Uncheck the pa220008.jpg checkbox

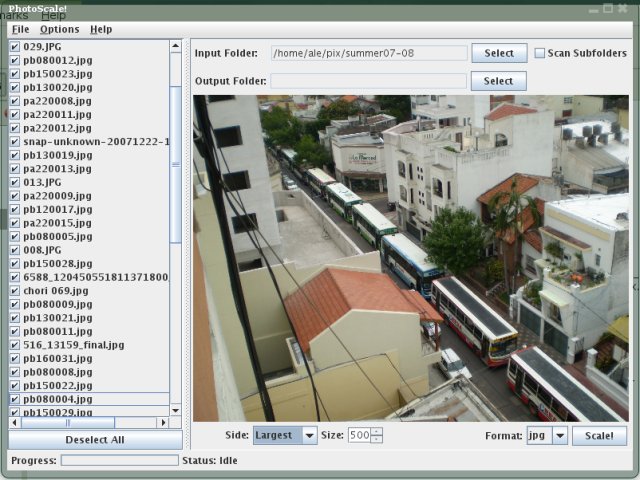(15, 101)
